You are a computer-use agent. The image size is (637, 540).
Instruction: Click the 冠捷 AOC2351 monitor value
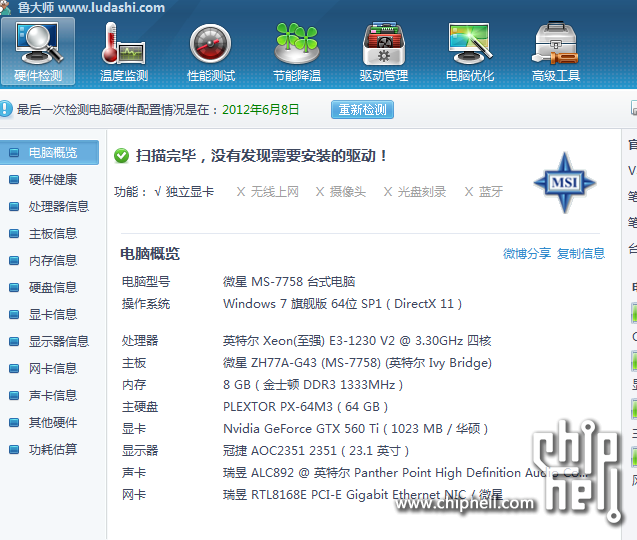(316, 451)
